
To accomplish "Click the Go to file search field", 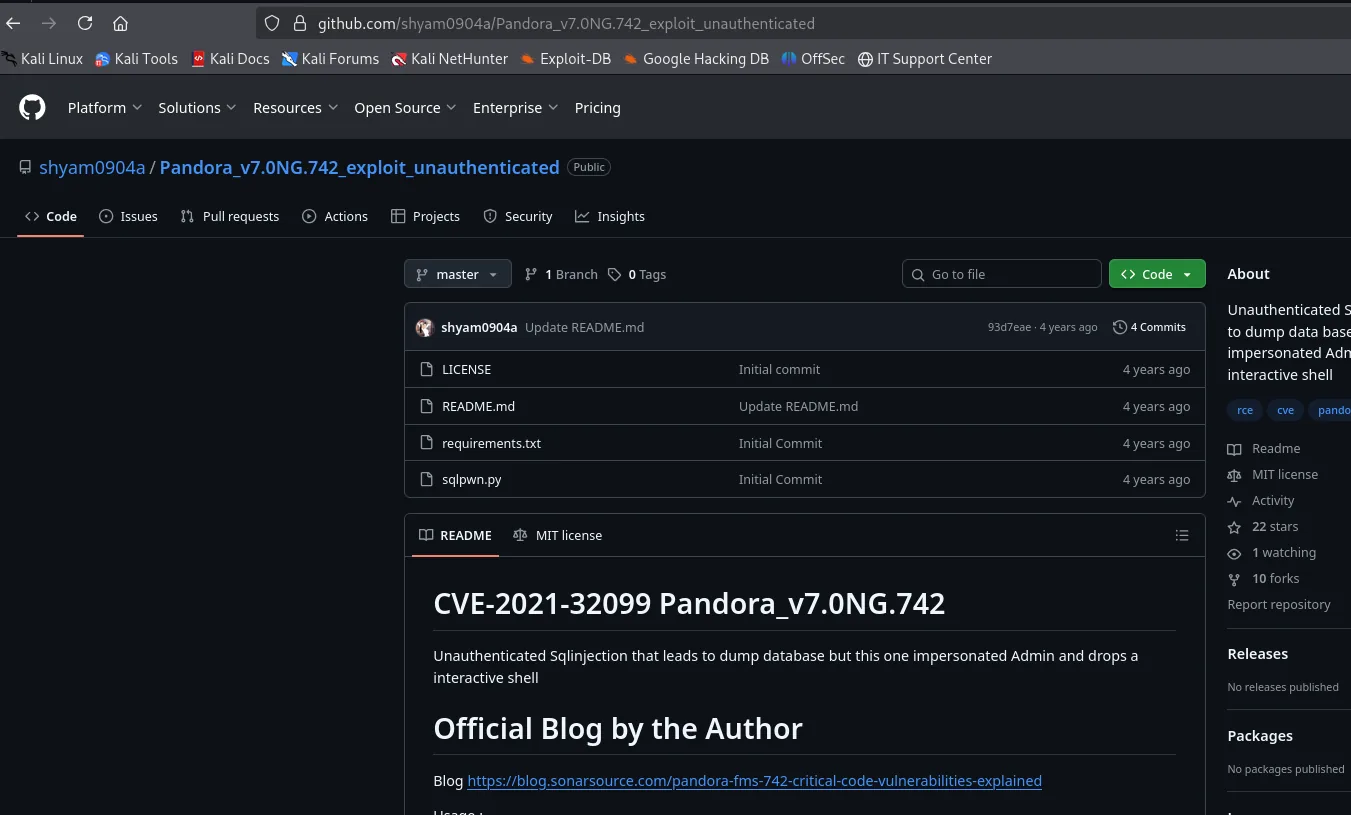I will coord(1001,274).
